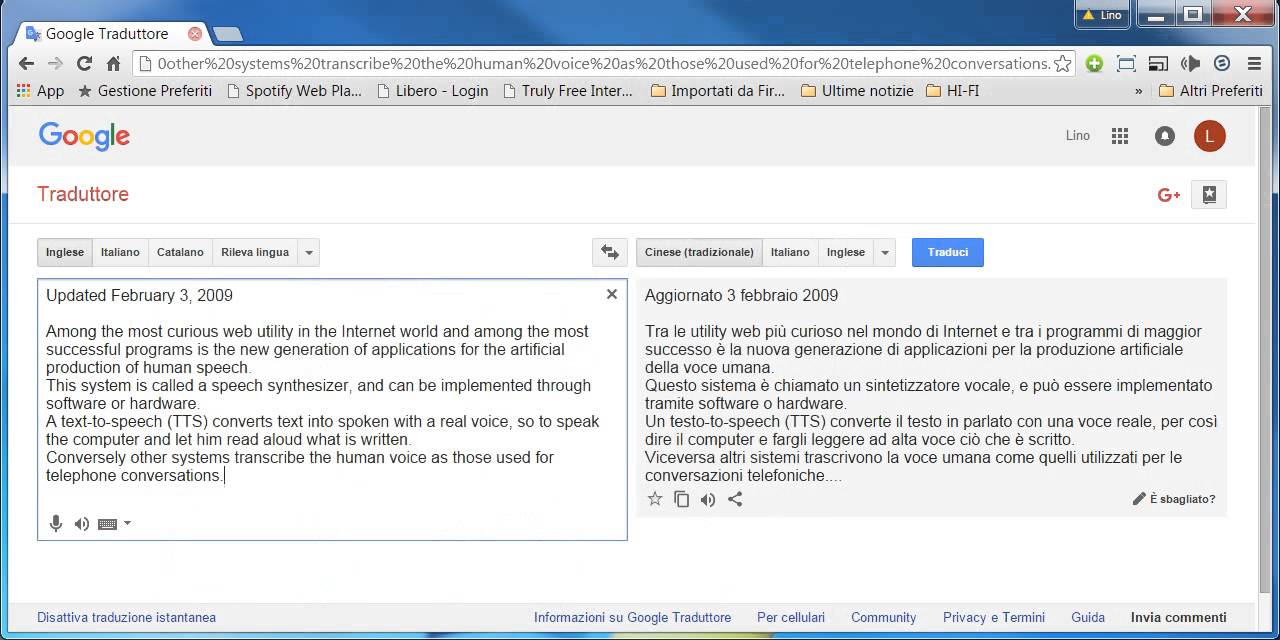Select Inglese as source language
Screen dimensions: 1280x640
[x=65, y=252]
